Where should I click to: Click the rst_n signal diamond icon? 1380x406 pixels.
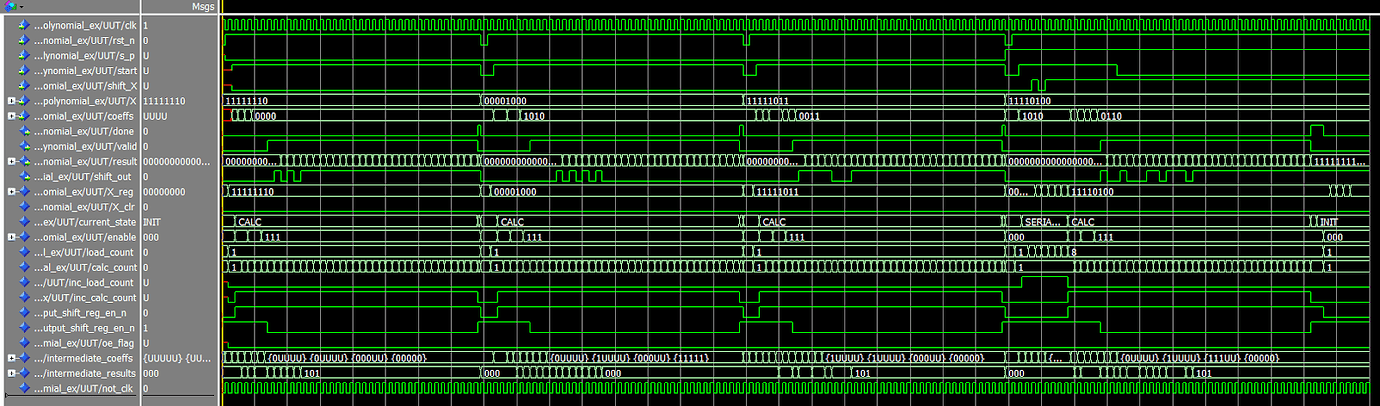click(x=24, y=40)
